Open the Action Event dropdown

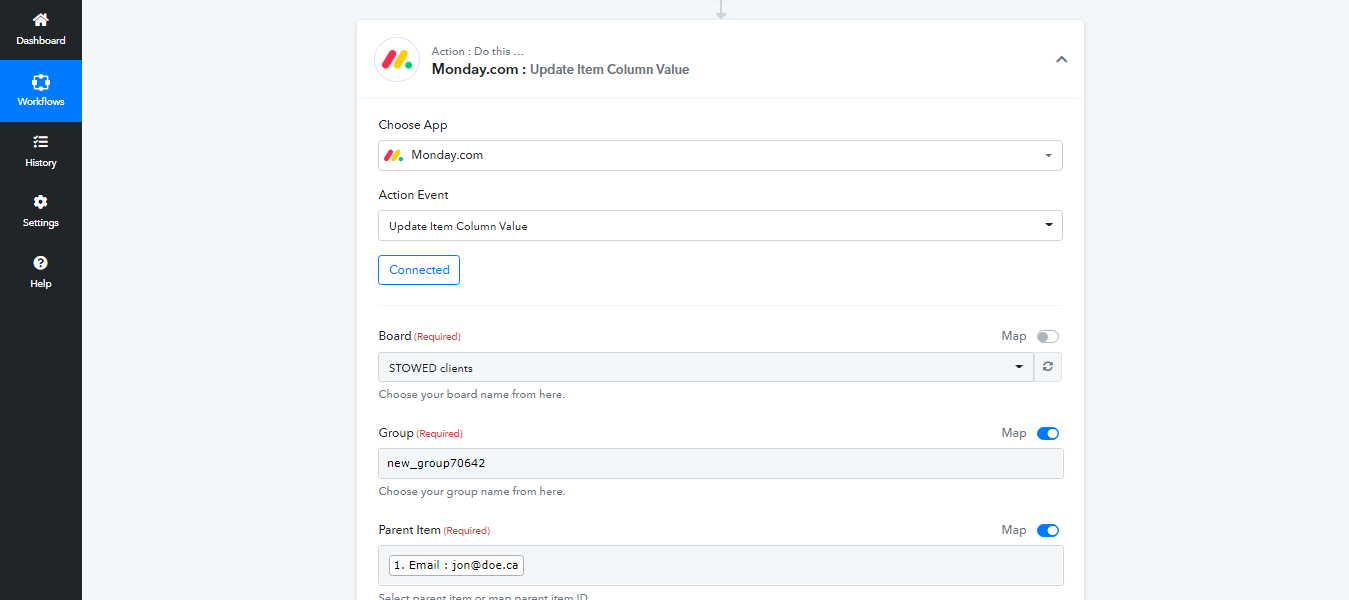point(720,226)
